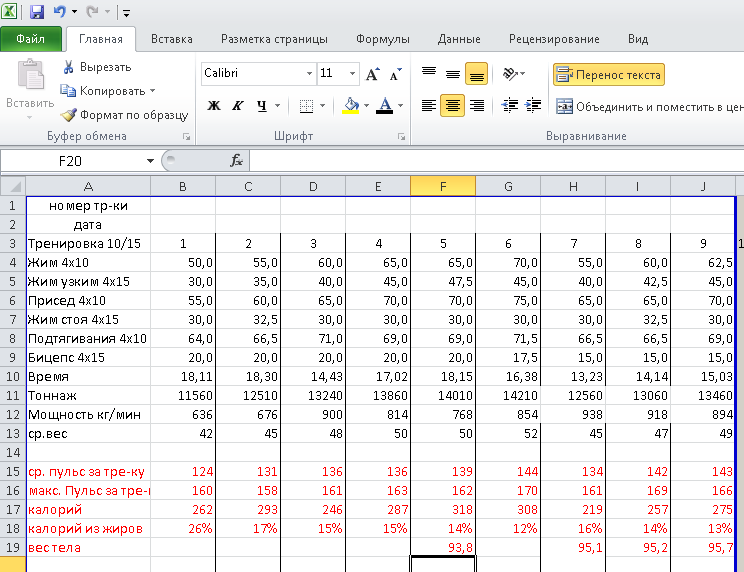Click the Save icon in quick access toolbar
Image resolution: width=744 pixels, height=572 pixels.
click(37, 13)
